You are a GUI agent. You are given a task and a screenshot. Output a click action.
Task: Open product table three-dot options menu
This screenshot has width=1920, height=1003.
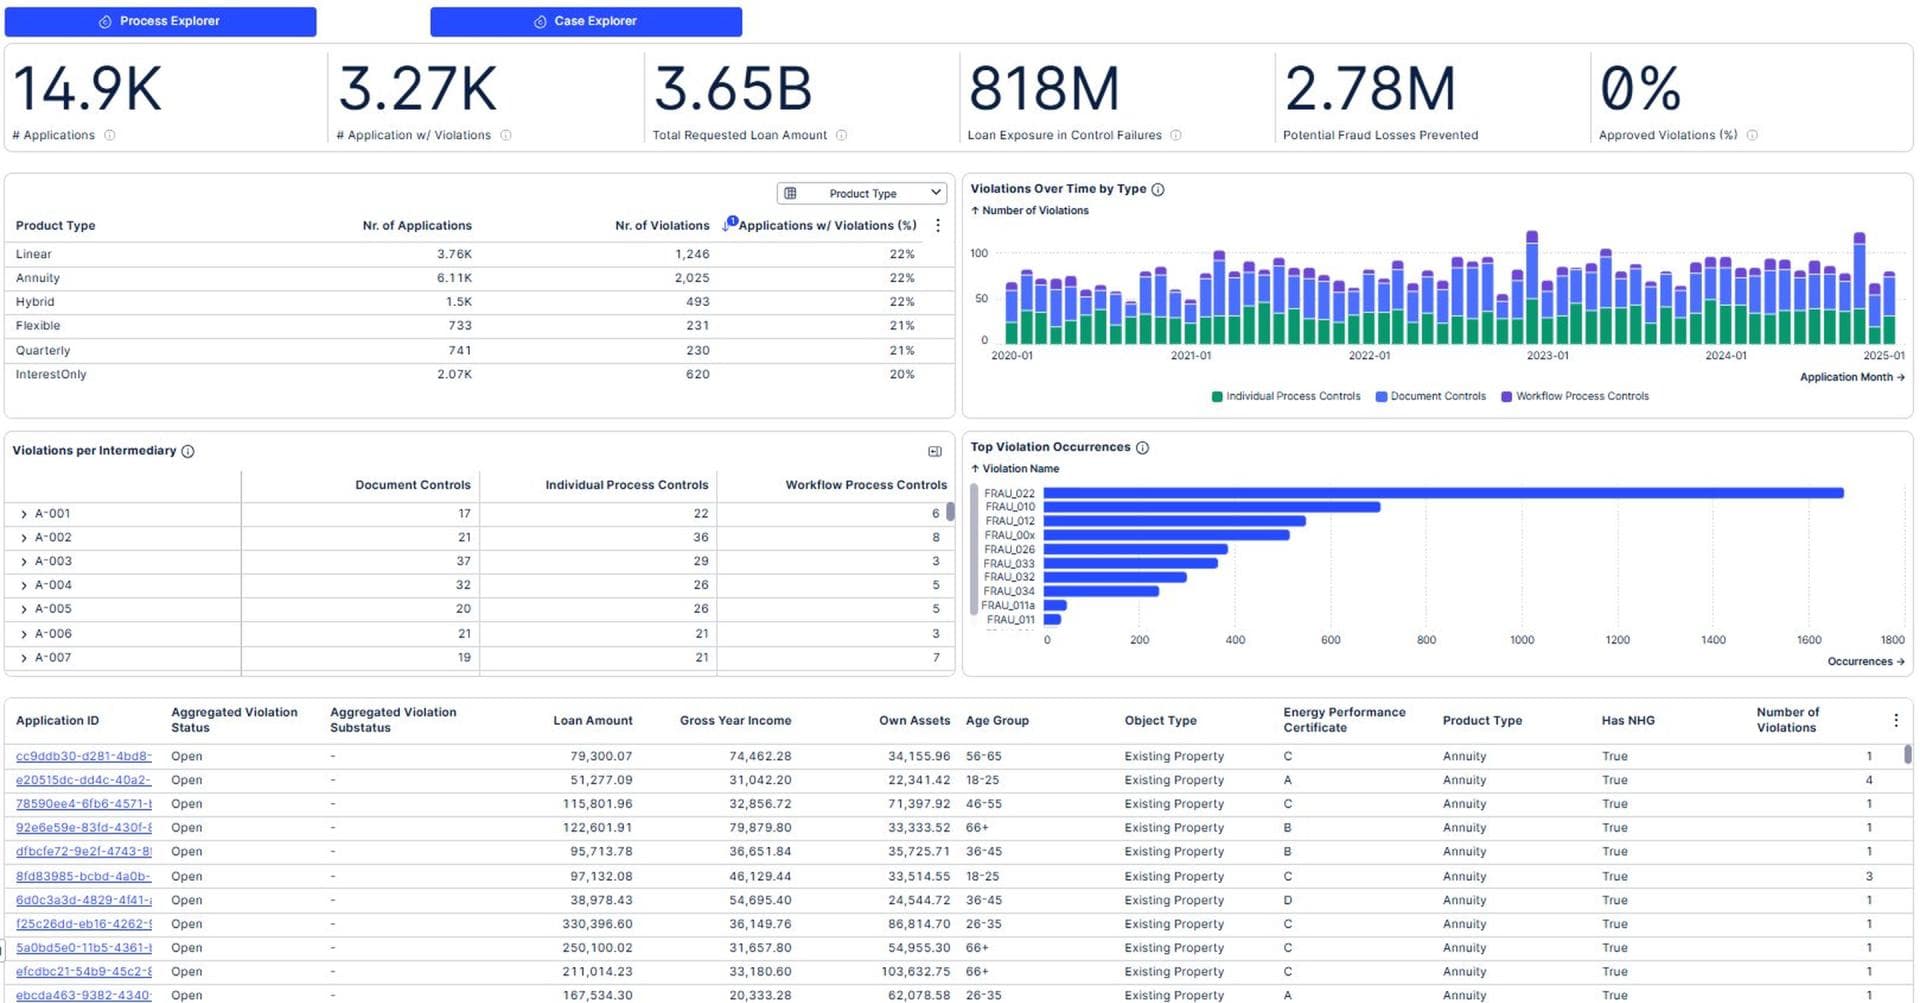[x=938, y=226]
